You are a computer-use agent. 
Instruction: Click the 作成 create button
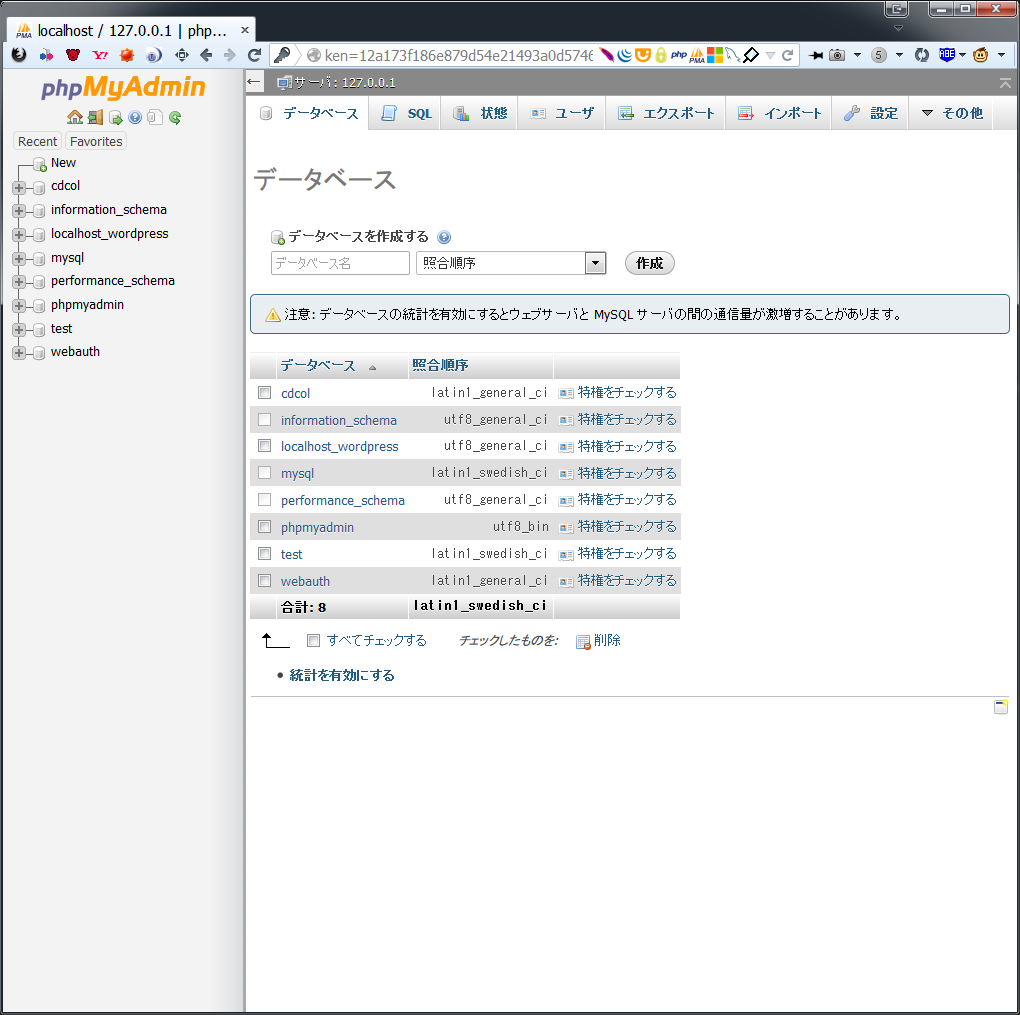point(649,263)
